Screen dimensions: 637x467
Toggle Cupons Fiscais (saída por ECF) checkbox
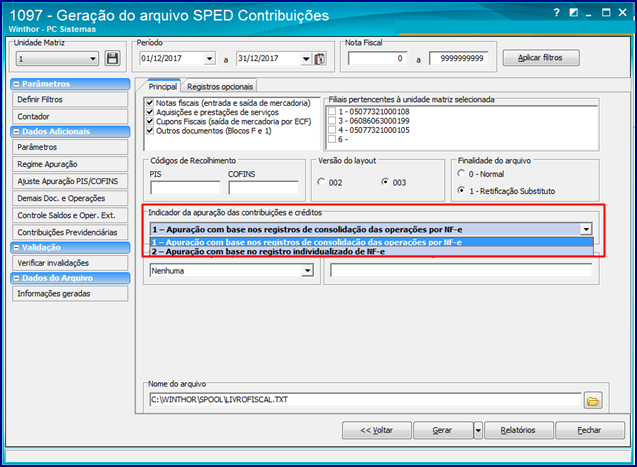(x=150, y=121)
